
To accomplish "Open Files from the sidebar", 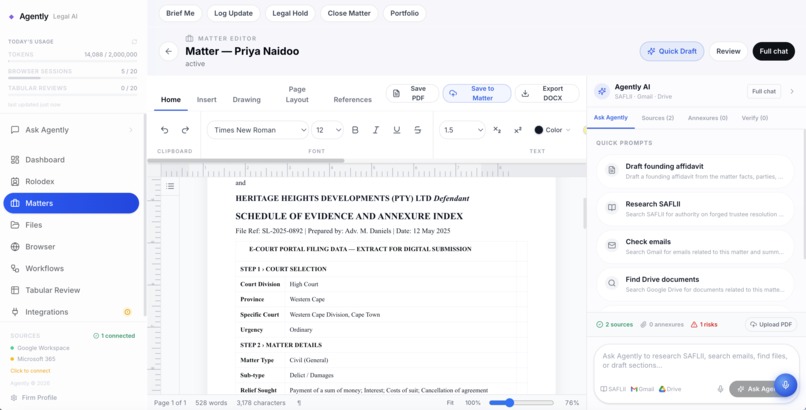I will click(71, 225).
